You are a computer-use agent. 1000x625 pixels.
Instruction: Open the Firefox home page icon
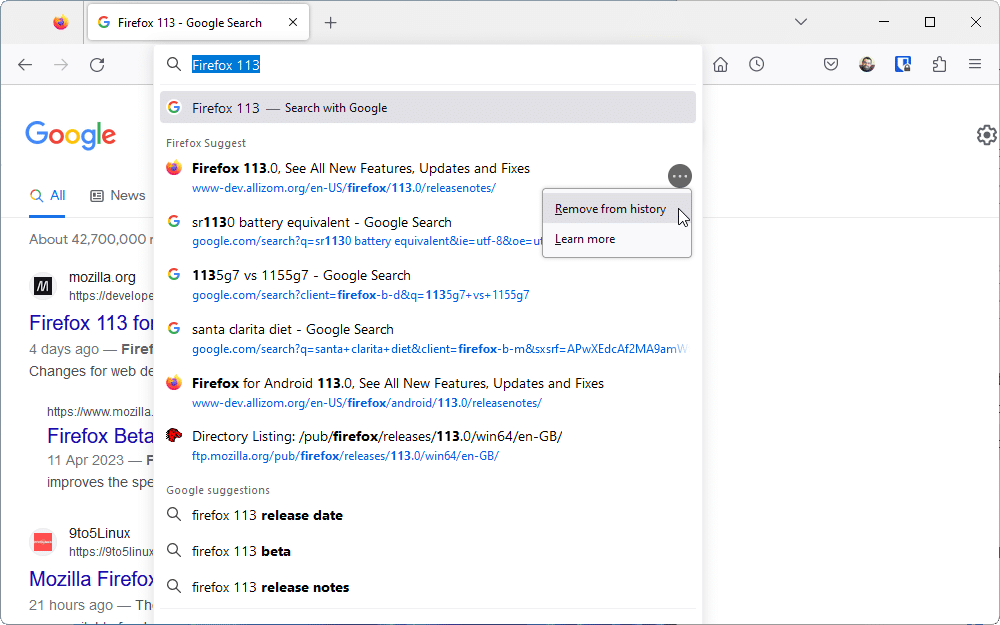720,64
